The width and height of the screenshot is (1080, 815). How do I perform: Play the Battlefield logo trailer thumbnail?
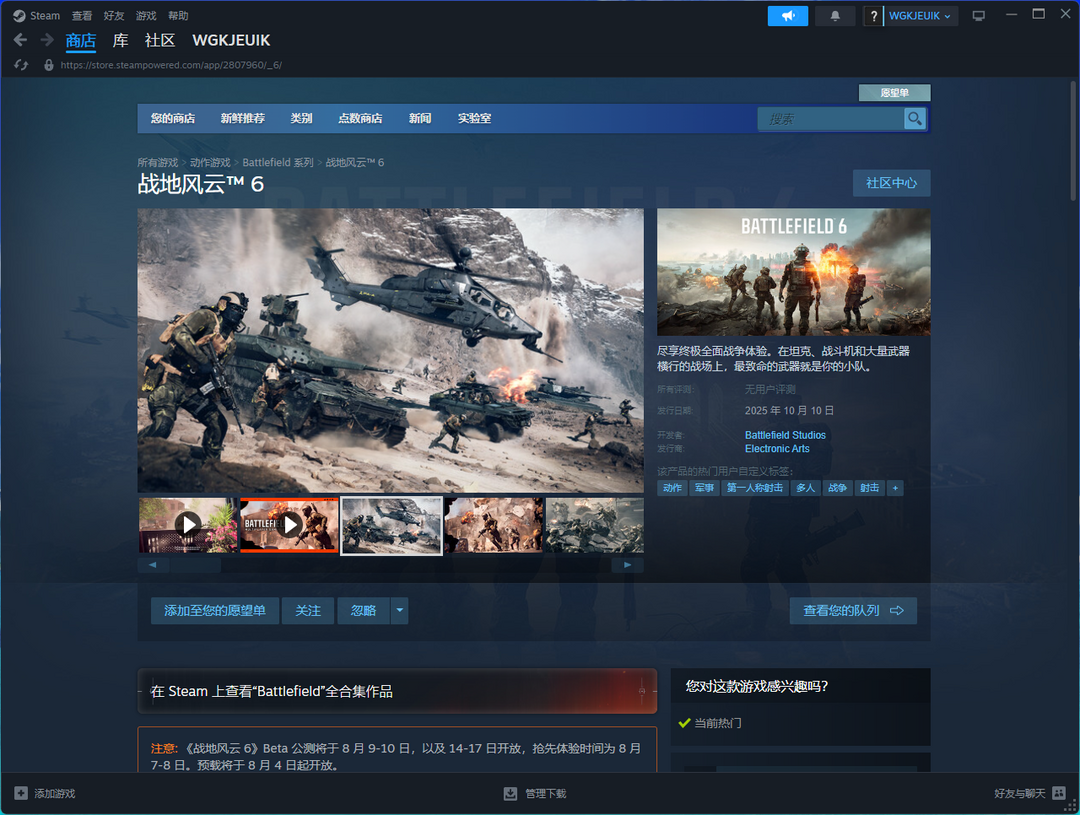[x=289, y=525]
